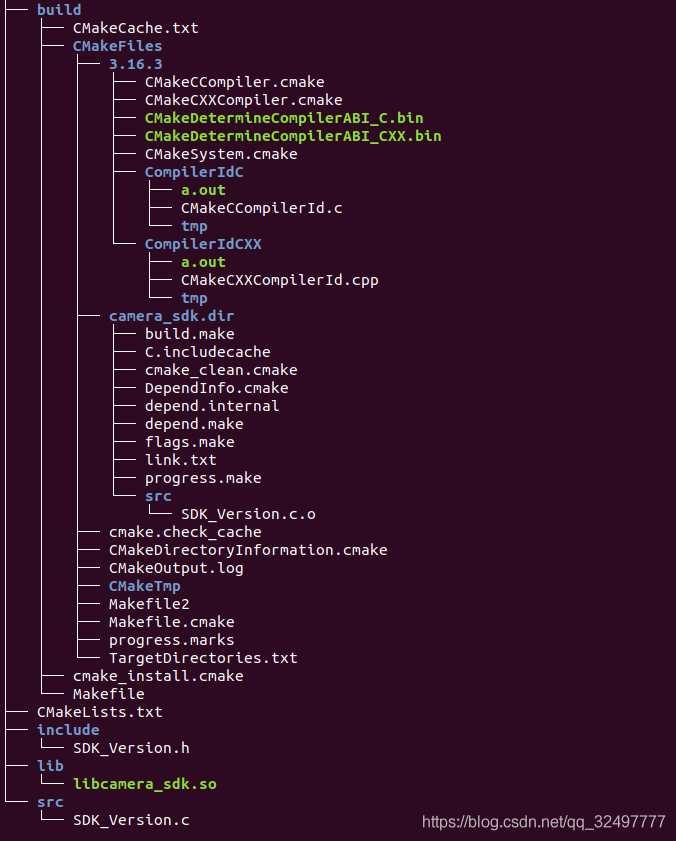676x841 pixels.
Task: Click TargetDirectories.txt file name
Action: (x=203, y=658)
